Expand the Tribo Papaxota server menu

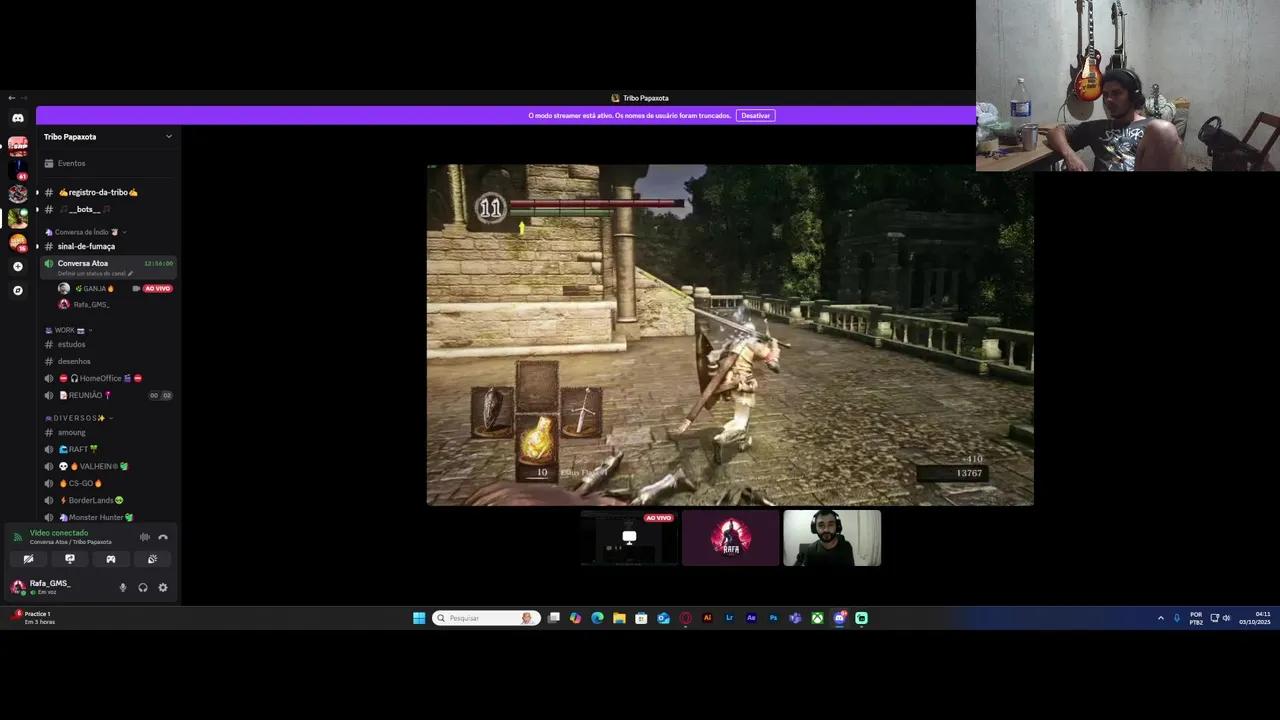coord(107,137)
